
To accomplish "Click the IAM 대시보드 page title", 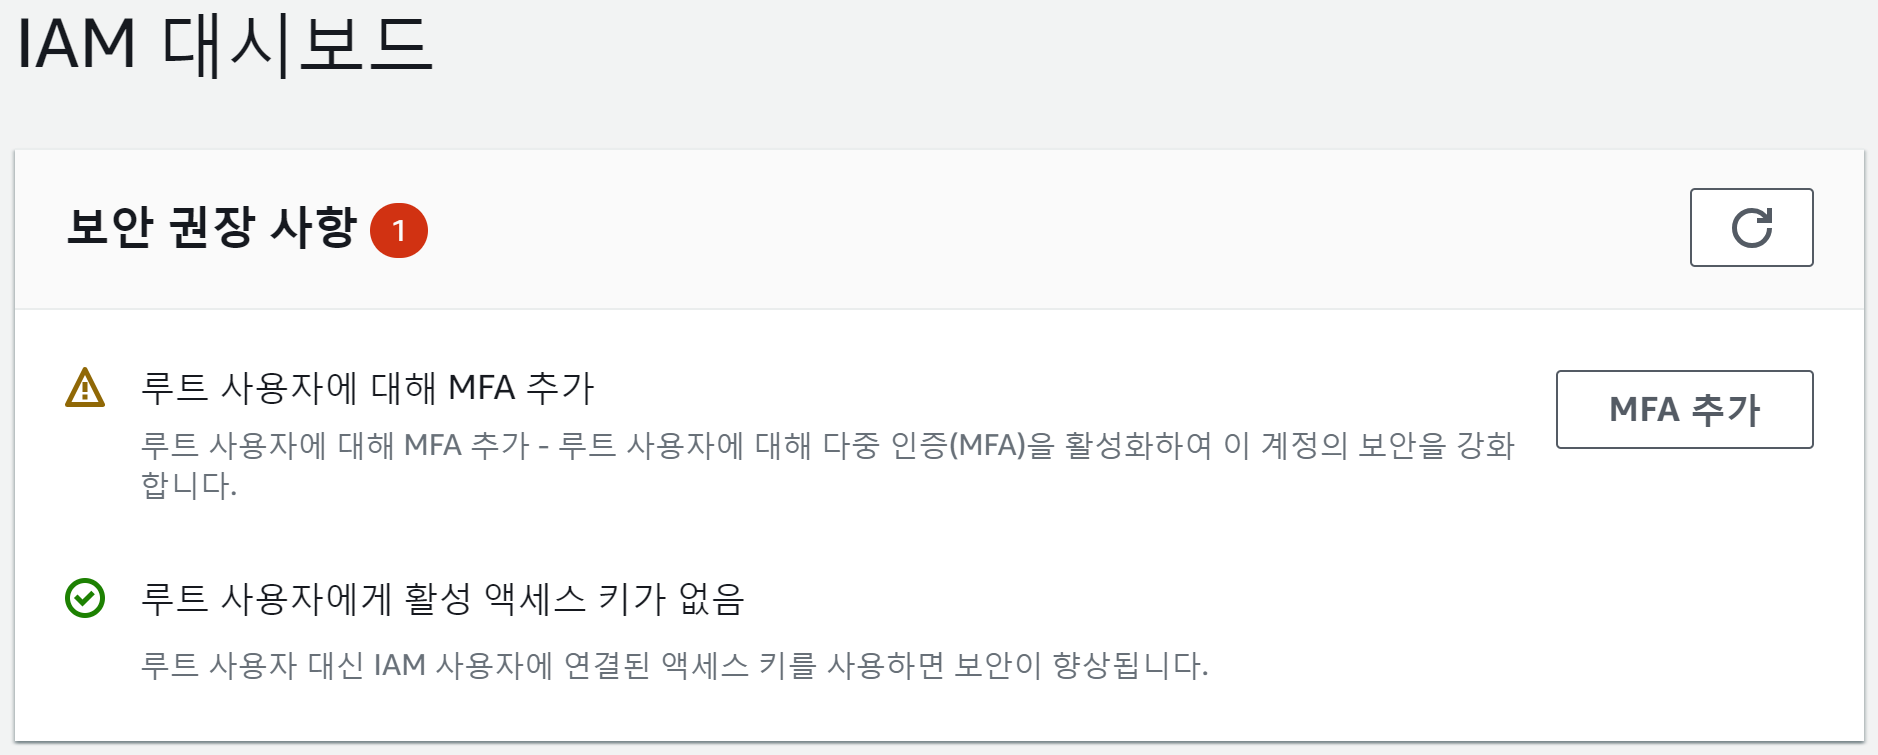I will pos(226,45).
